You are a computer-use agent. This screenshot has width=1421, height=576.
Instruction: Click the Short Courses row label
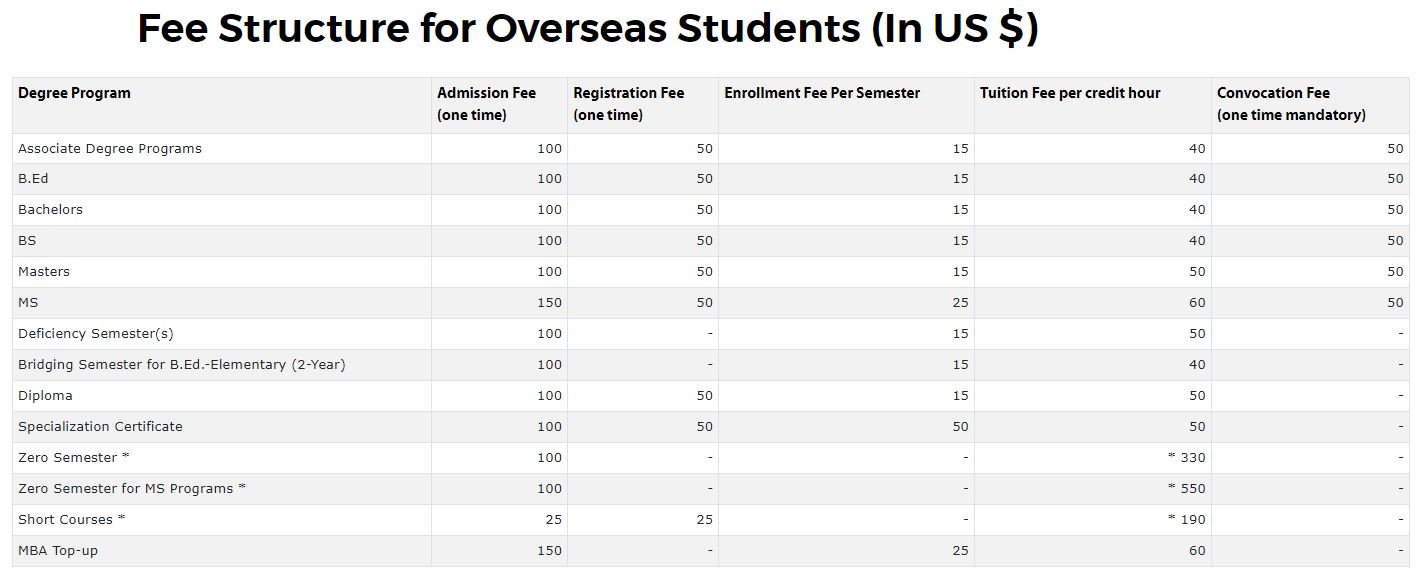(x=72, y=520)
